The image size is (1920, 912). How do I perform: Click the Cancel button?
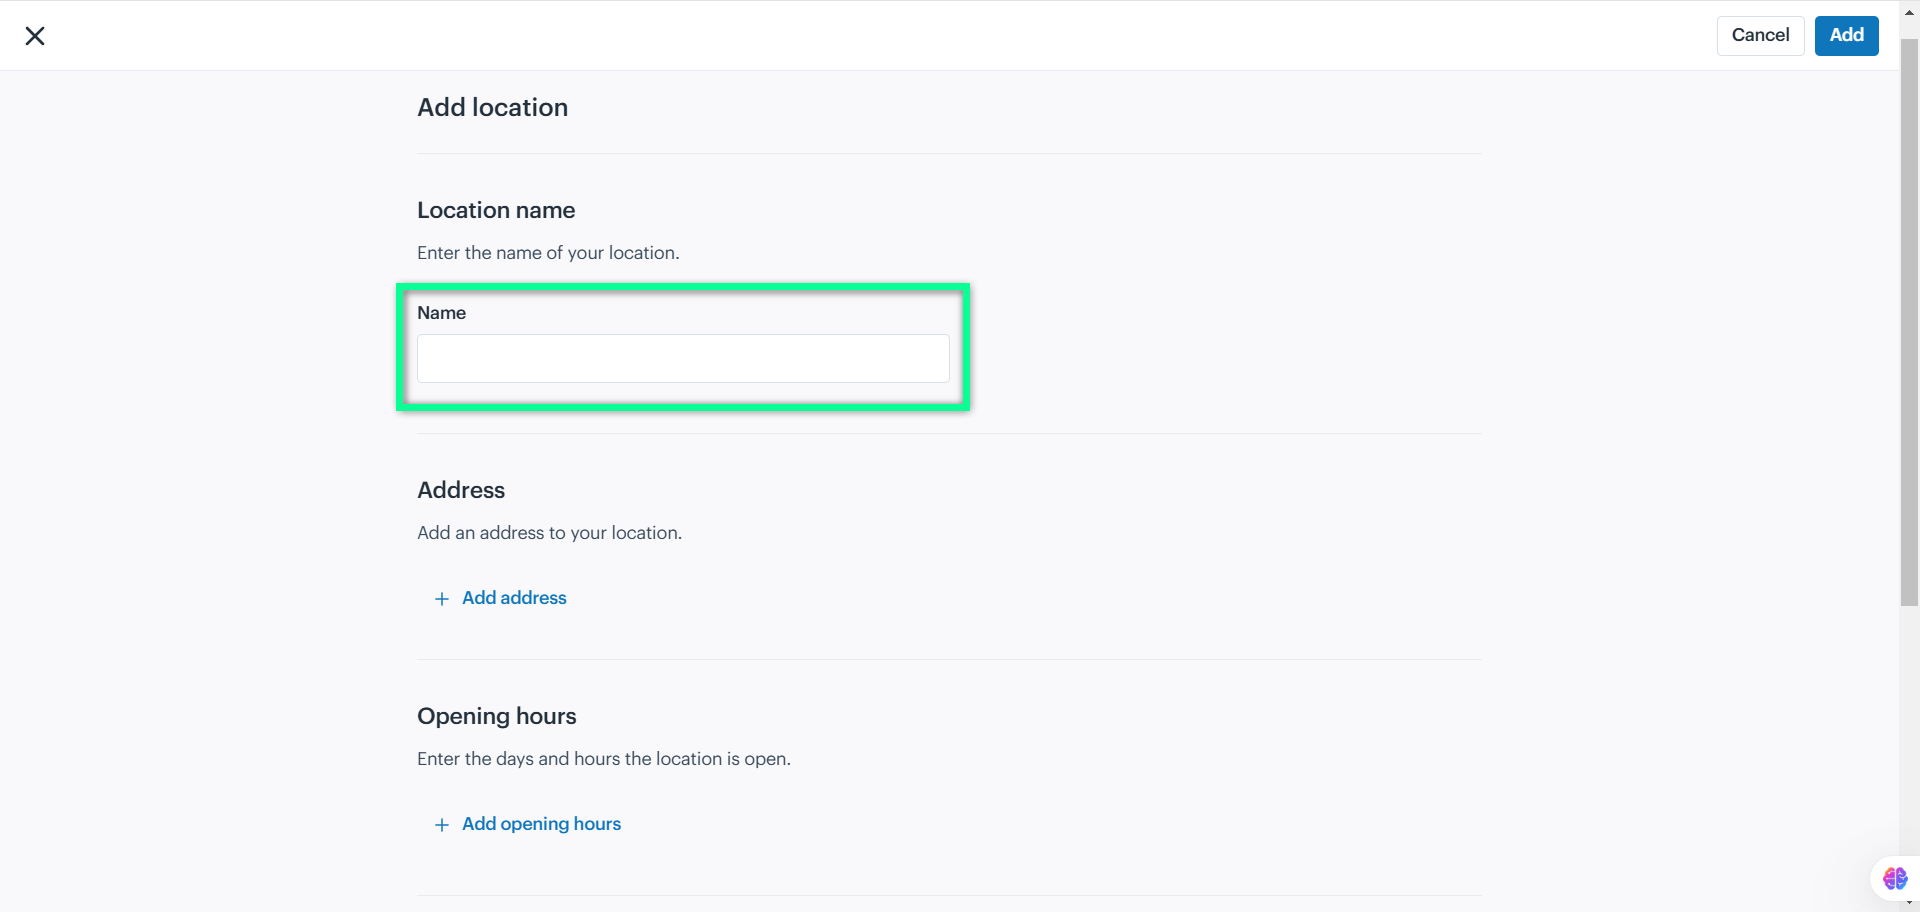point(1760,35)
